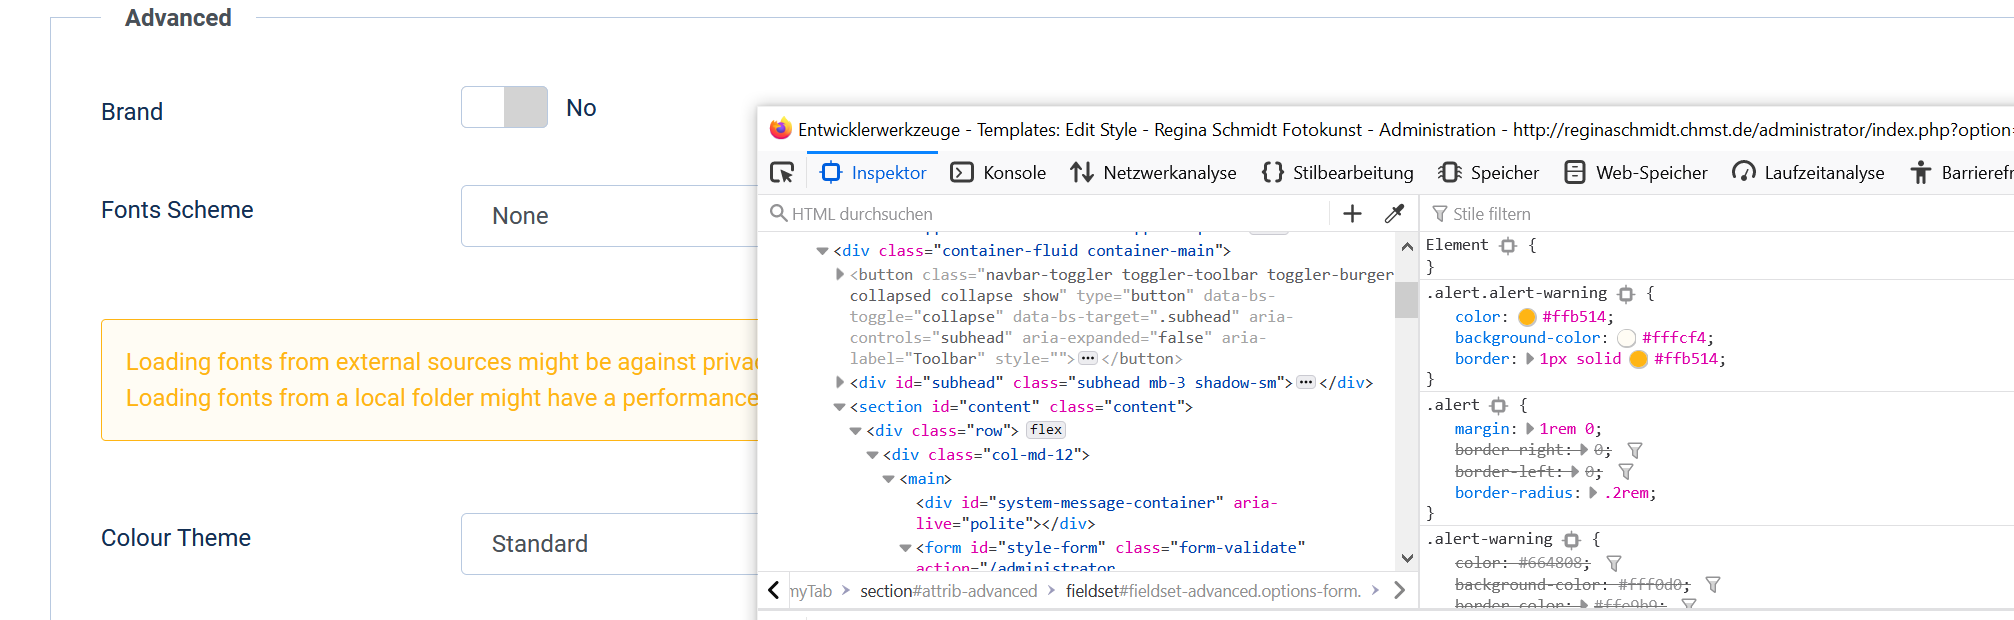The width and height of the screenshot is (2014, 620).
Task: Click the border color #ffb514 swatch
Action: 1638,359
